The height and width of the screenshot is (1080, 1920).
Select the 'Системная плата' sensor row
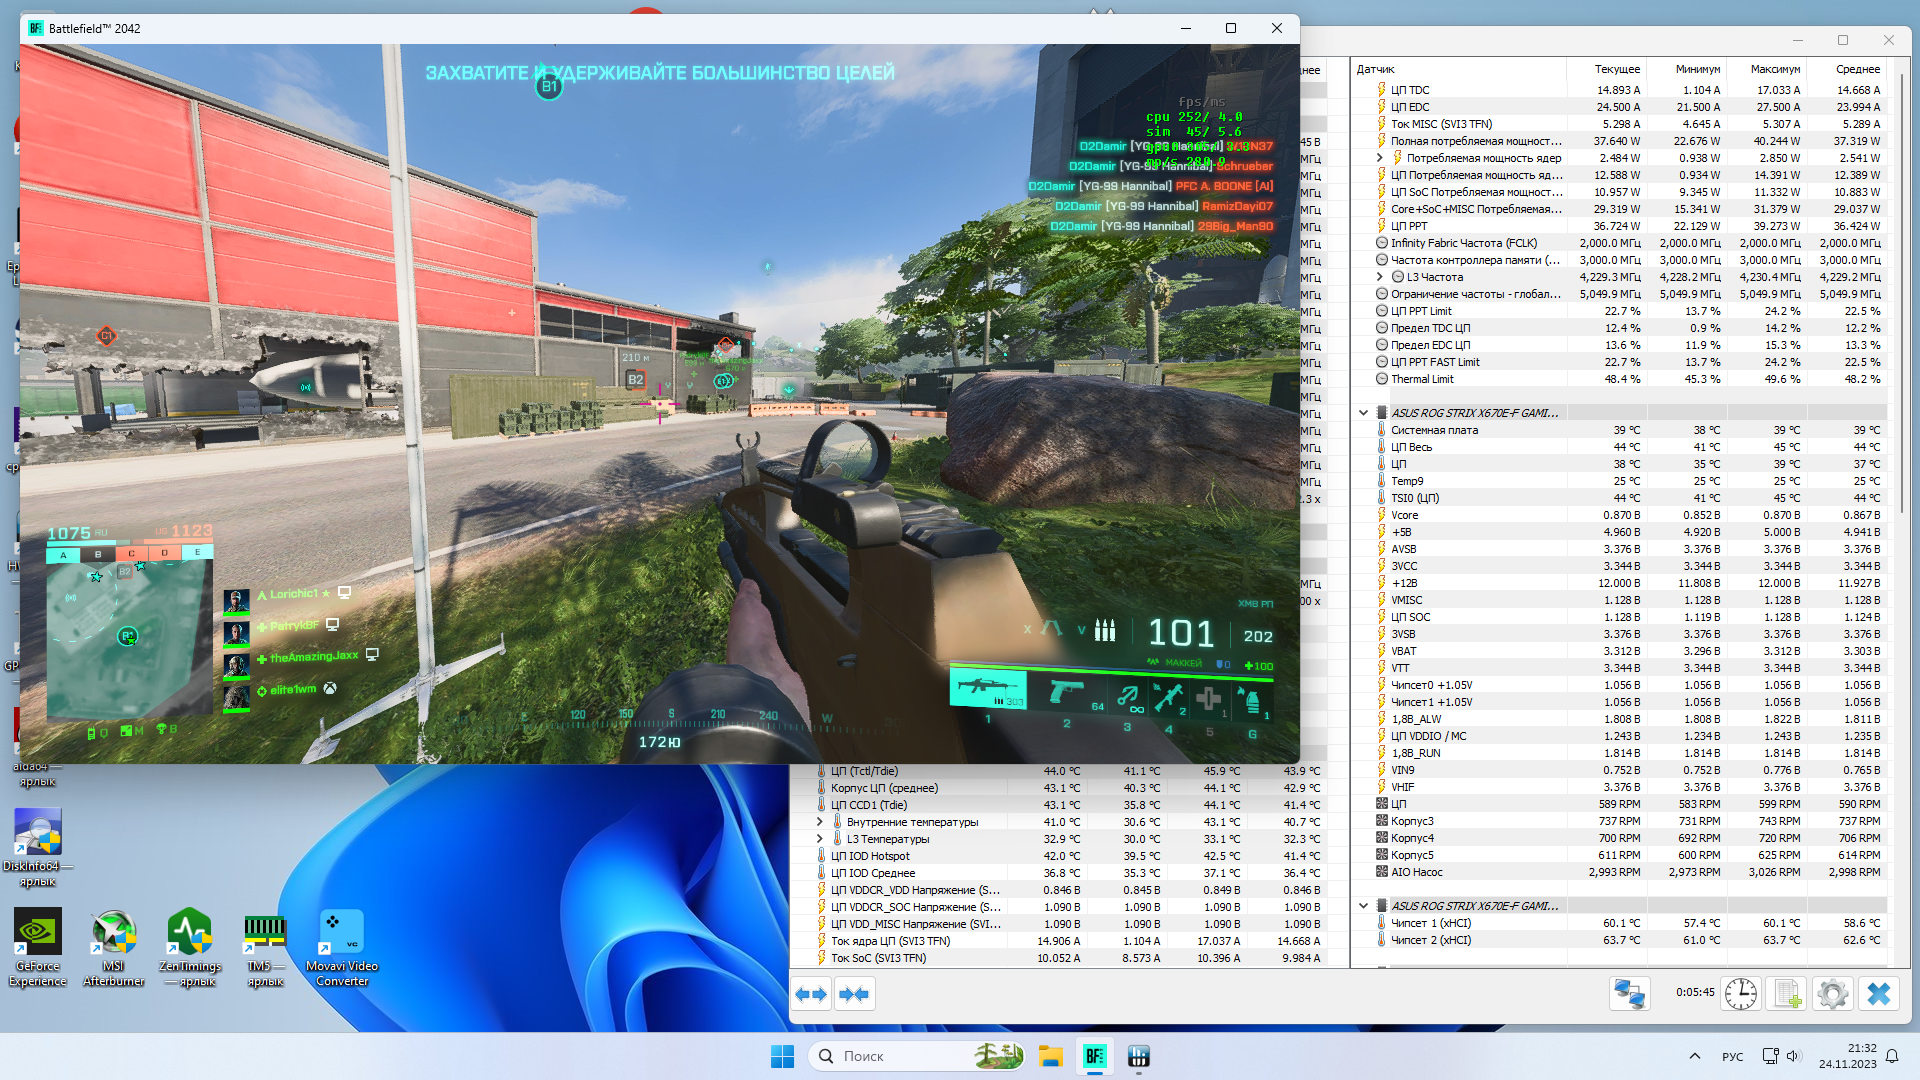(1620, 430)
